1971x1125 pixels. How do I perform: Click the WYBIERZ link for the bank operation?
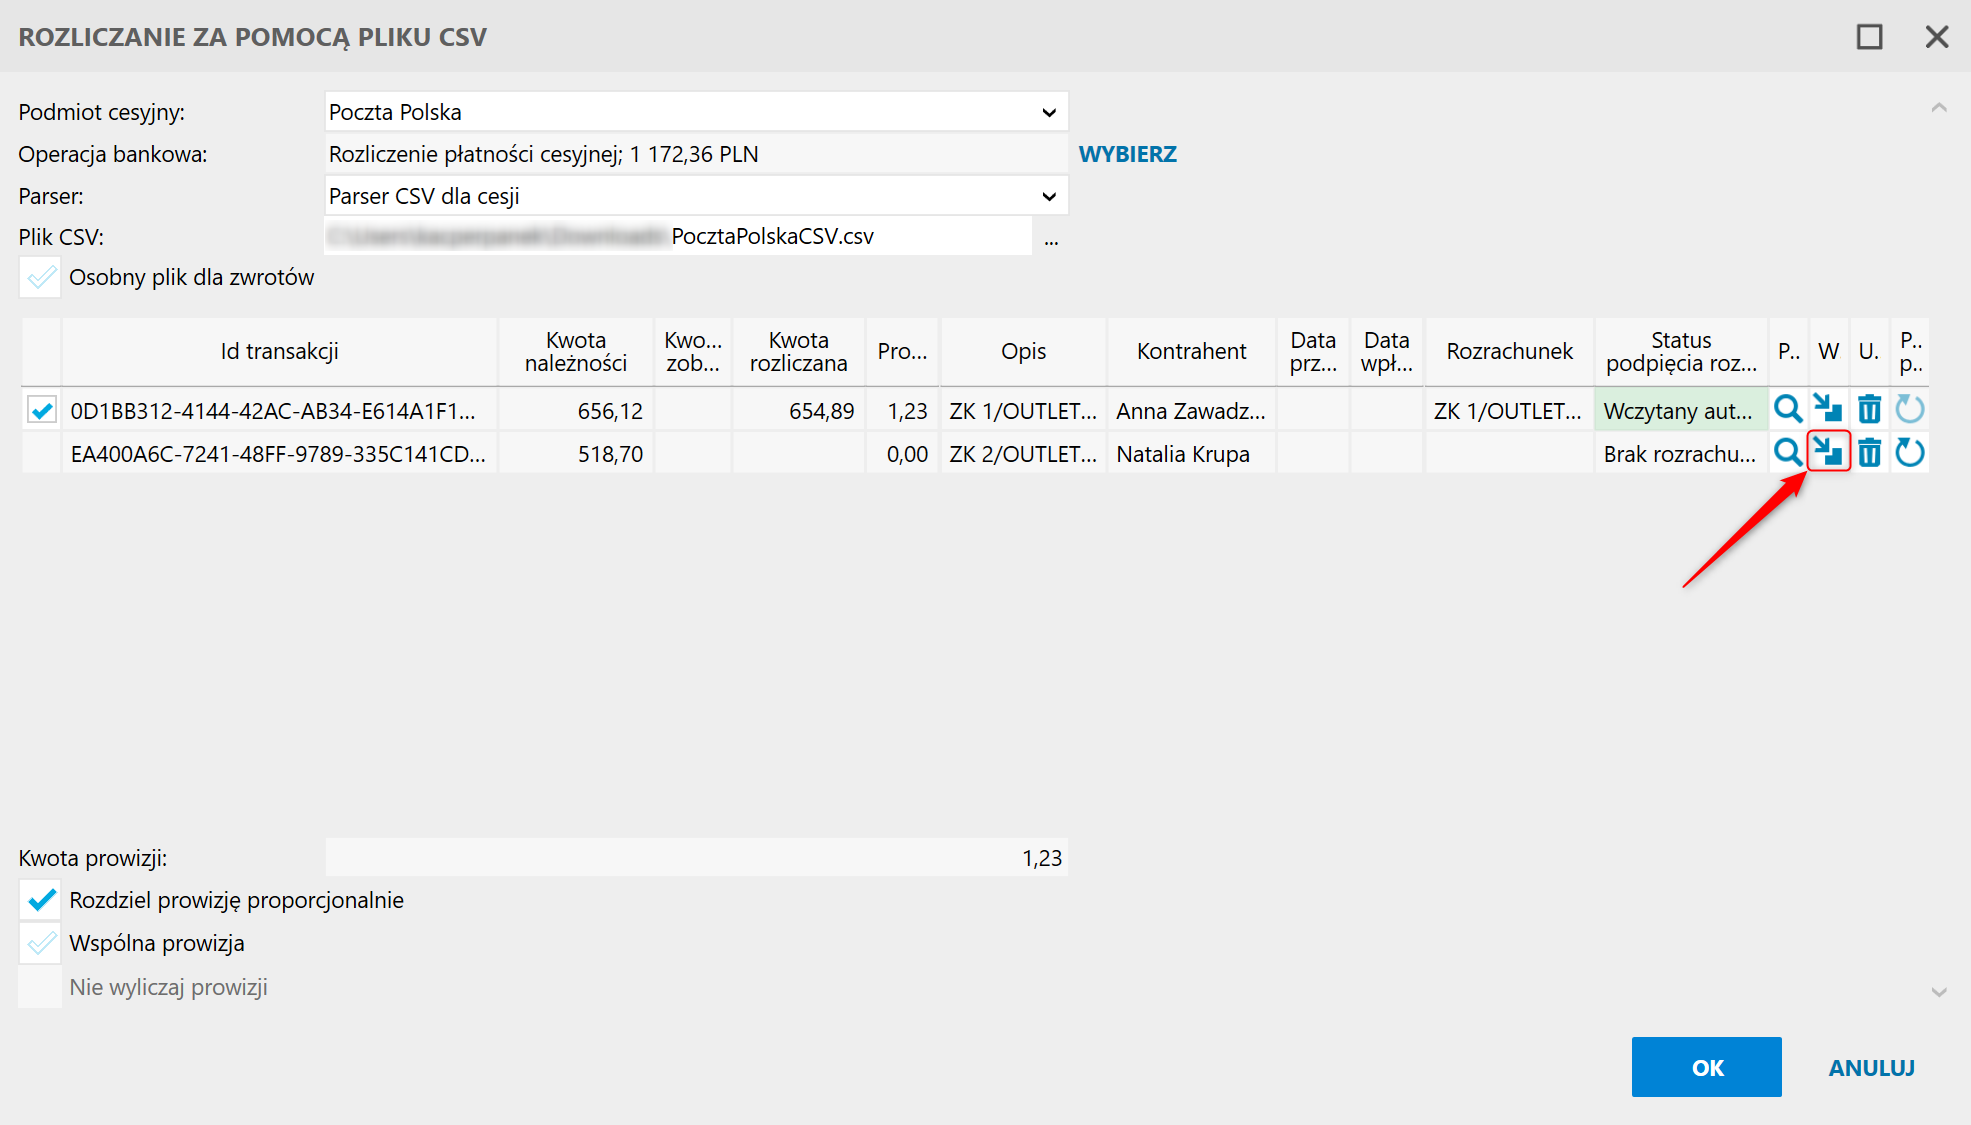point(1127,154)
